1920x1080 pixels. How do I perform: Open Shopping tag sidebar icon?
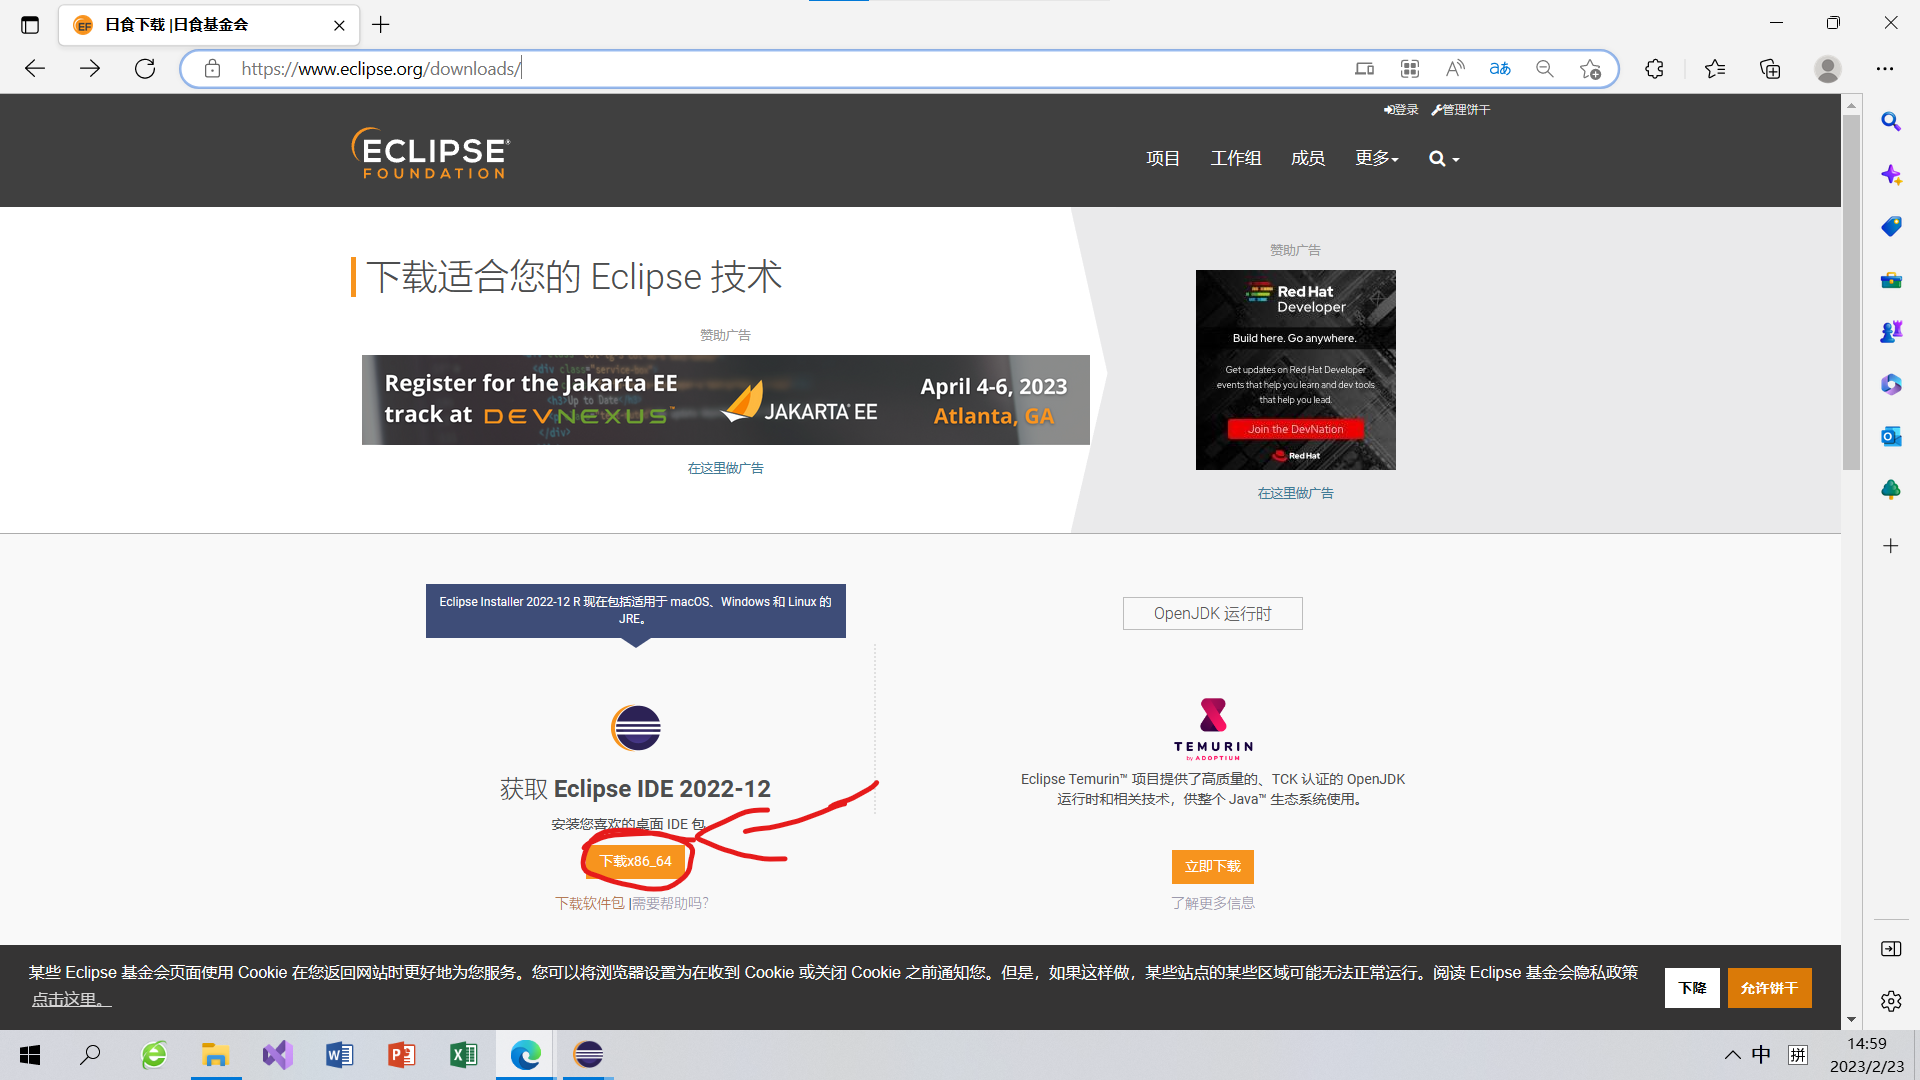click(x=1890, y=227)
